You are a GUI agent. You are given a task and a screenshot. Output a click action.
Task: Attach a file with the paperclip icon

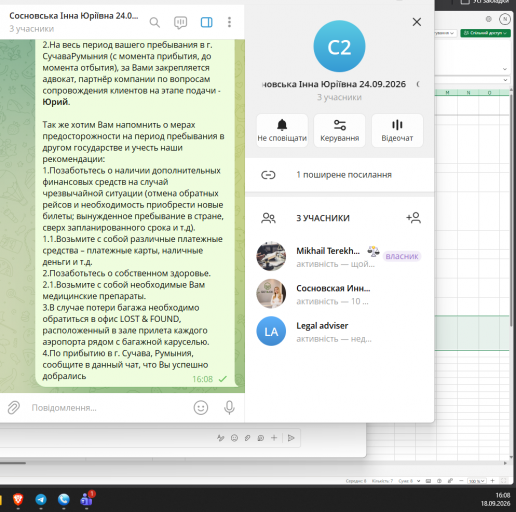coord(14,408)
